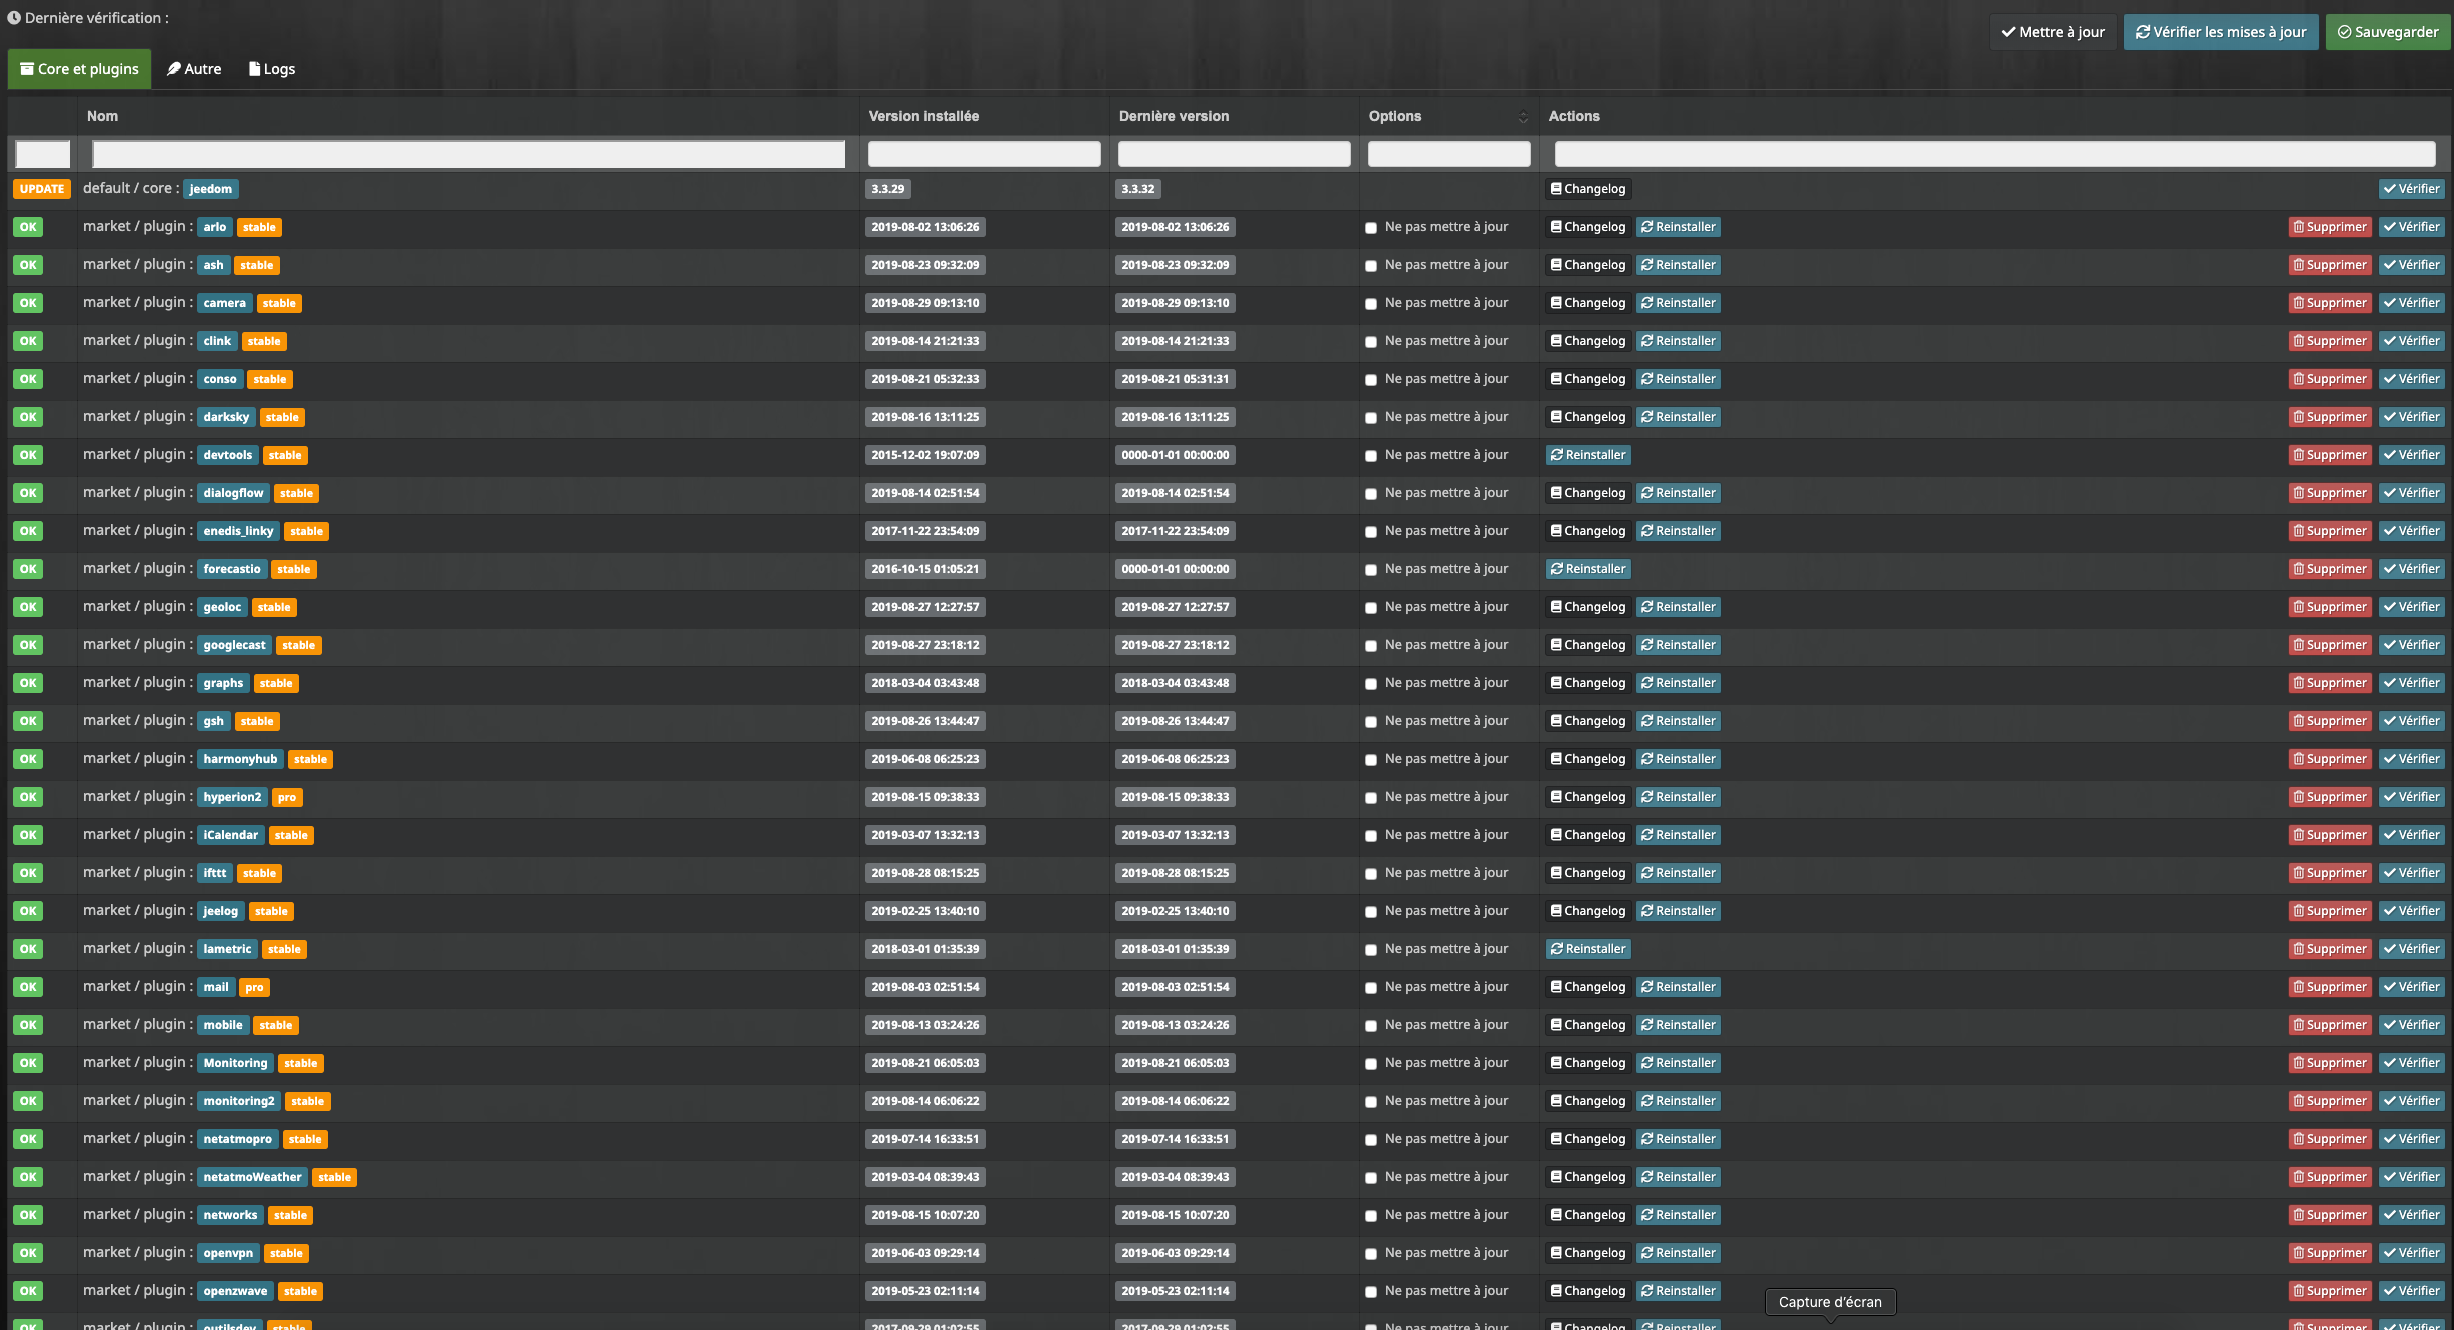Screen dimensions: 2454x1330
Task: Delete the harmonyhub plugin
Action: pyautogui.click(x=2330, y=759)
